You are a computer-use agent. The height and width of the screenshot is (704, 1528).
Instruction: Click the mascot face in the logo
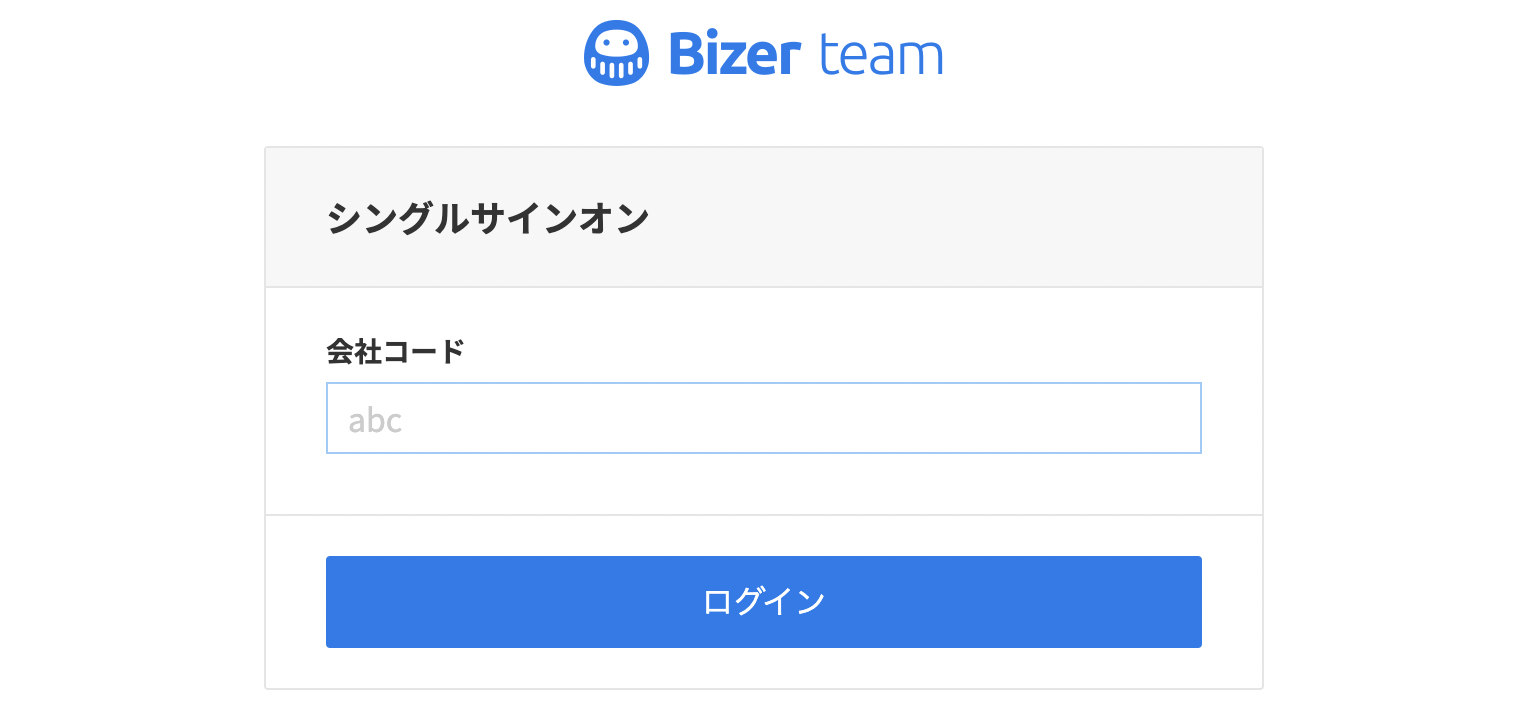click(615, 48)
